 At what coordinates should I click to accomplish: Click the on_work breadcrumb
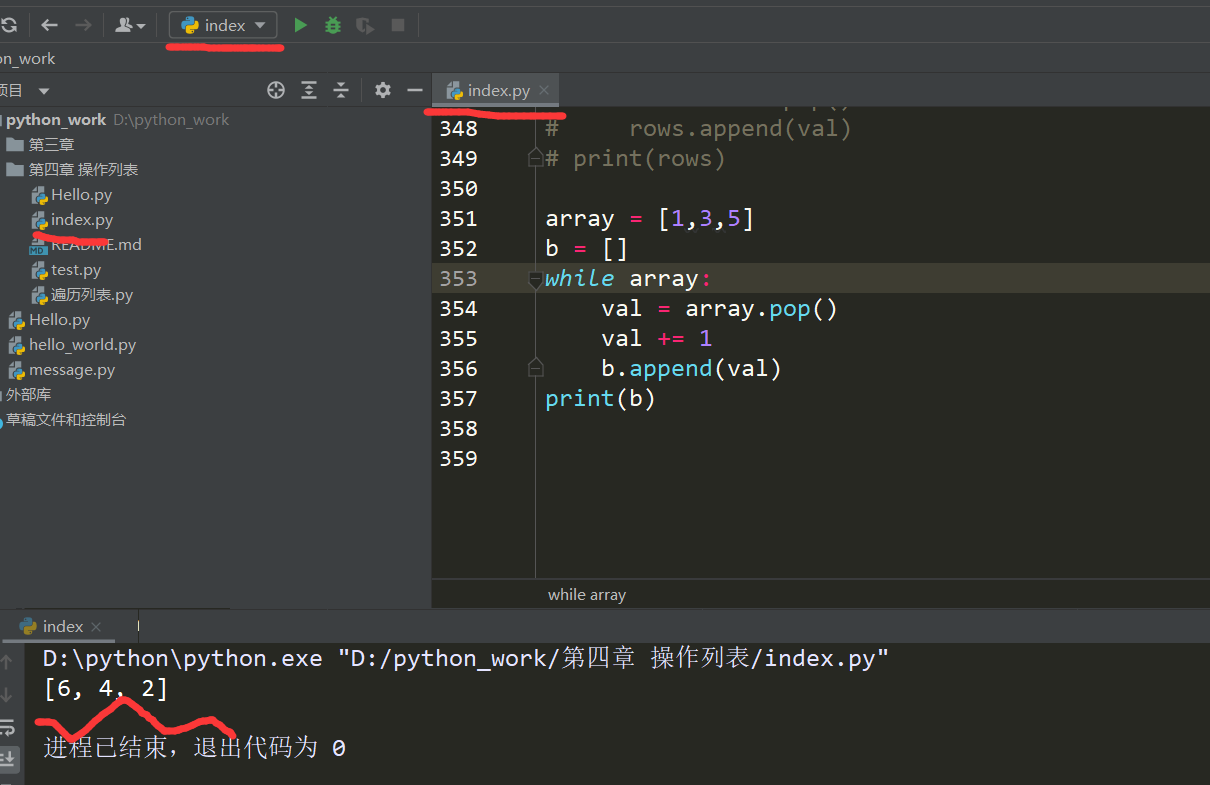(28, 59)
